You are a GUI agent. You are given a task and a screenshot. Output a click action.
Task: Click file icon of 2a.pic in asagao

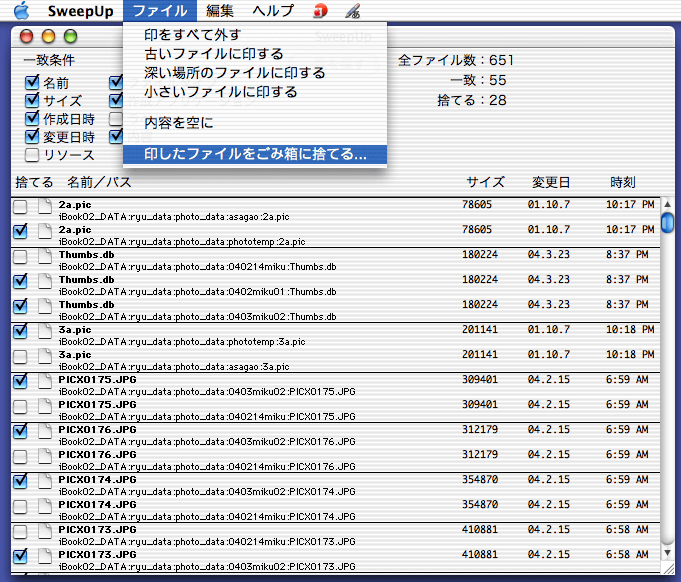45,207
